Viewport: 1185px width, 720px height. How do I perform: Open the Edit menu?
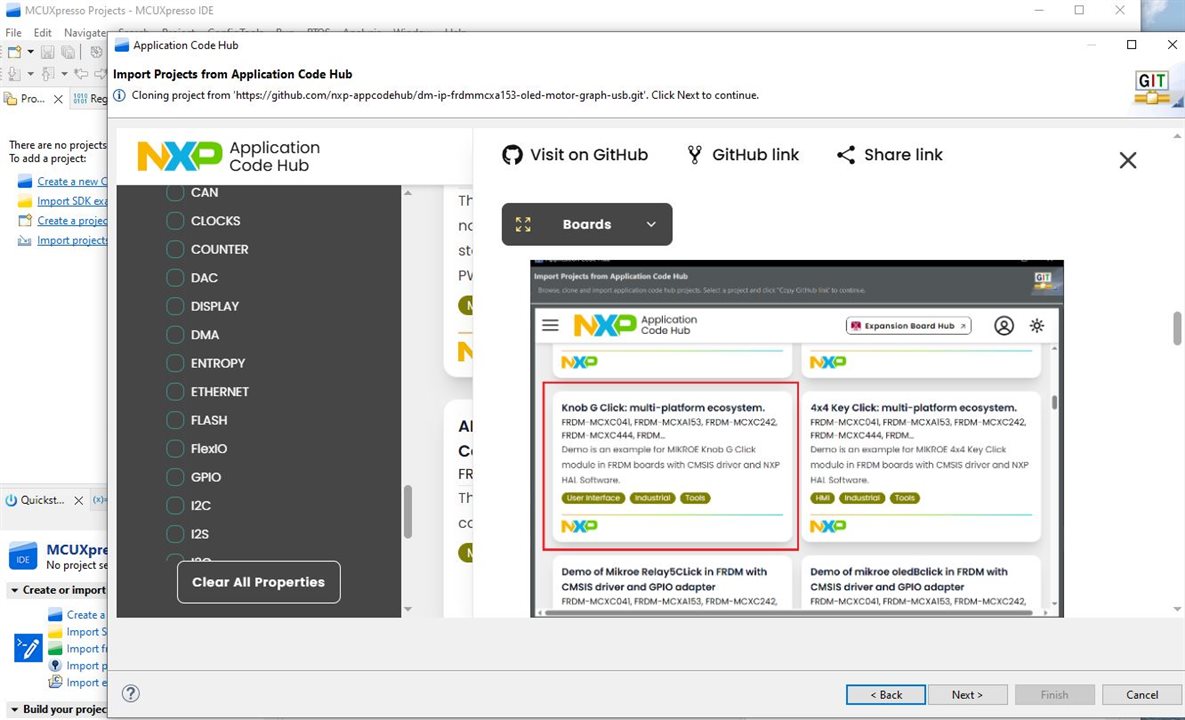(42, 32)
